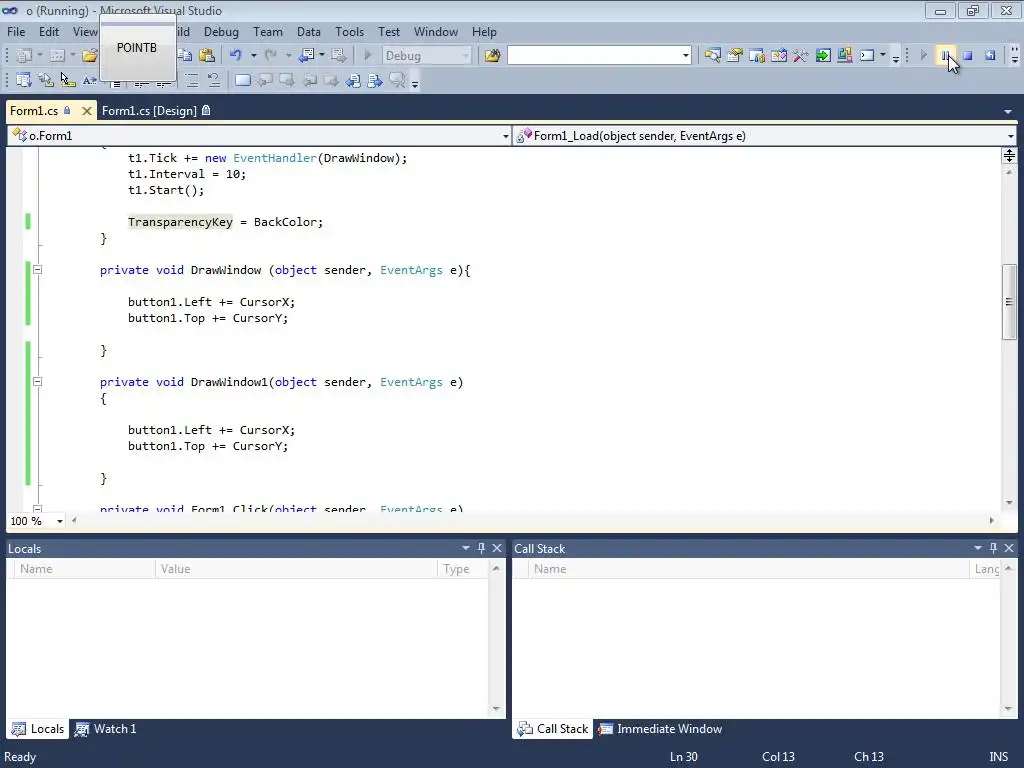Viewport: 1024px width, 768px height.
Task: Pin the Locals panel
Action: (481, 548)
